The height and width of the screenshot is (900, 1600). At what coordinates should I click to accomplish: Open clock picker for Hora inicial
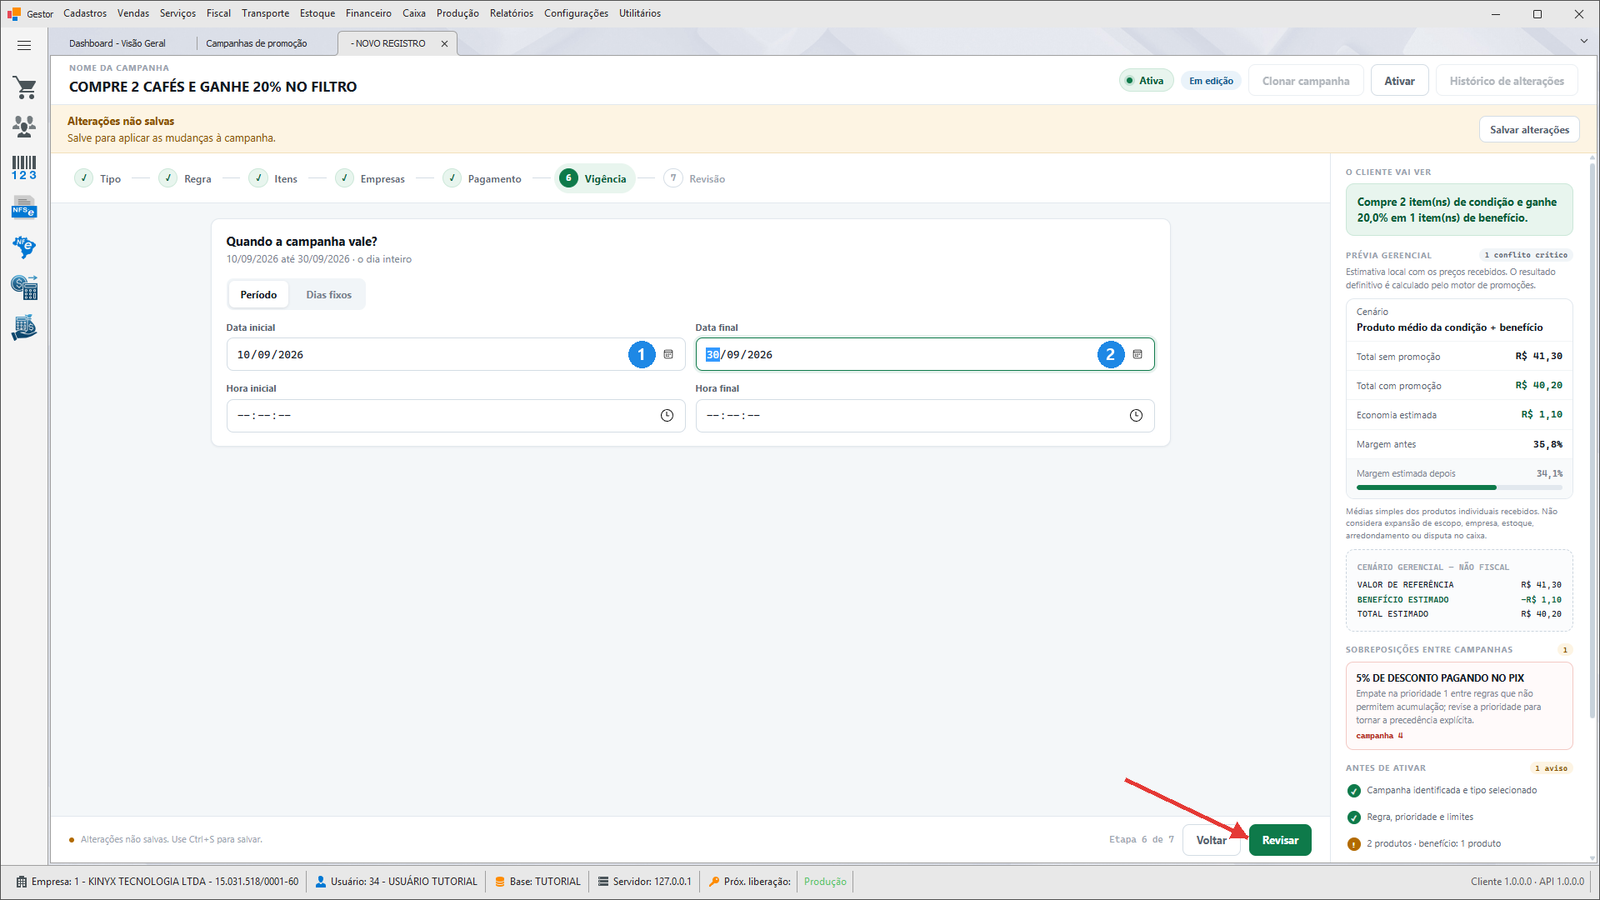click(667, 416)
